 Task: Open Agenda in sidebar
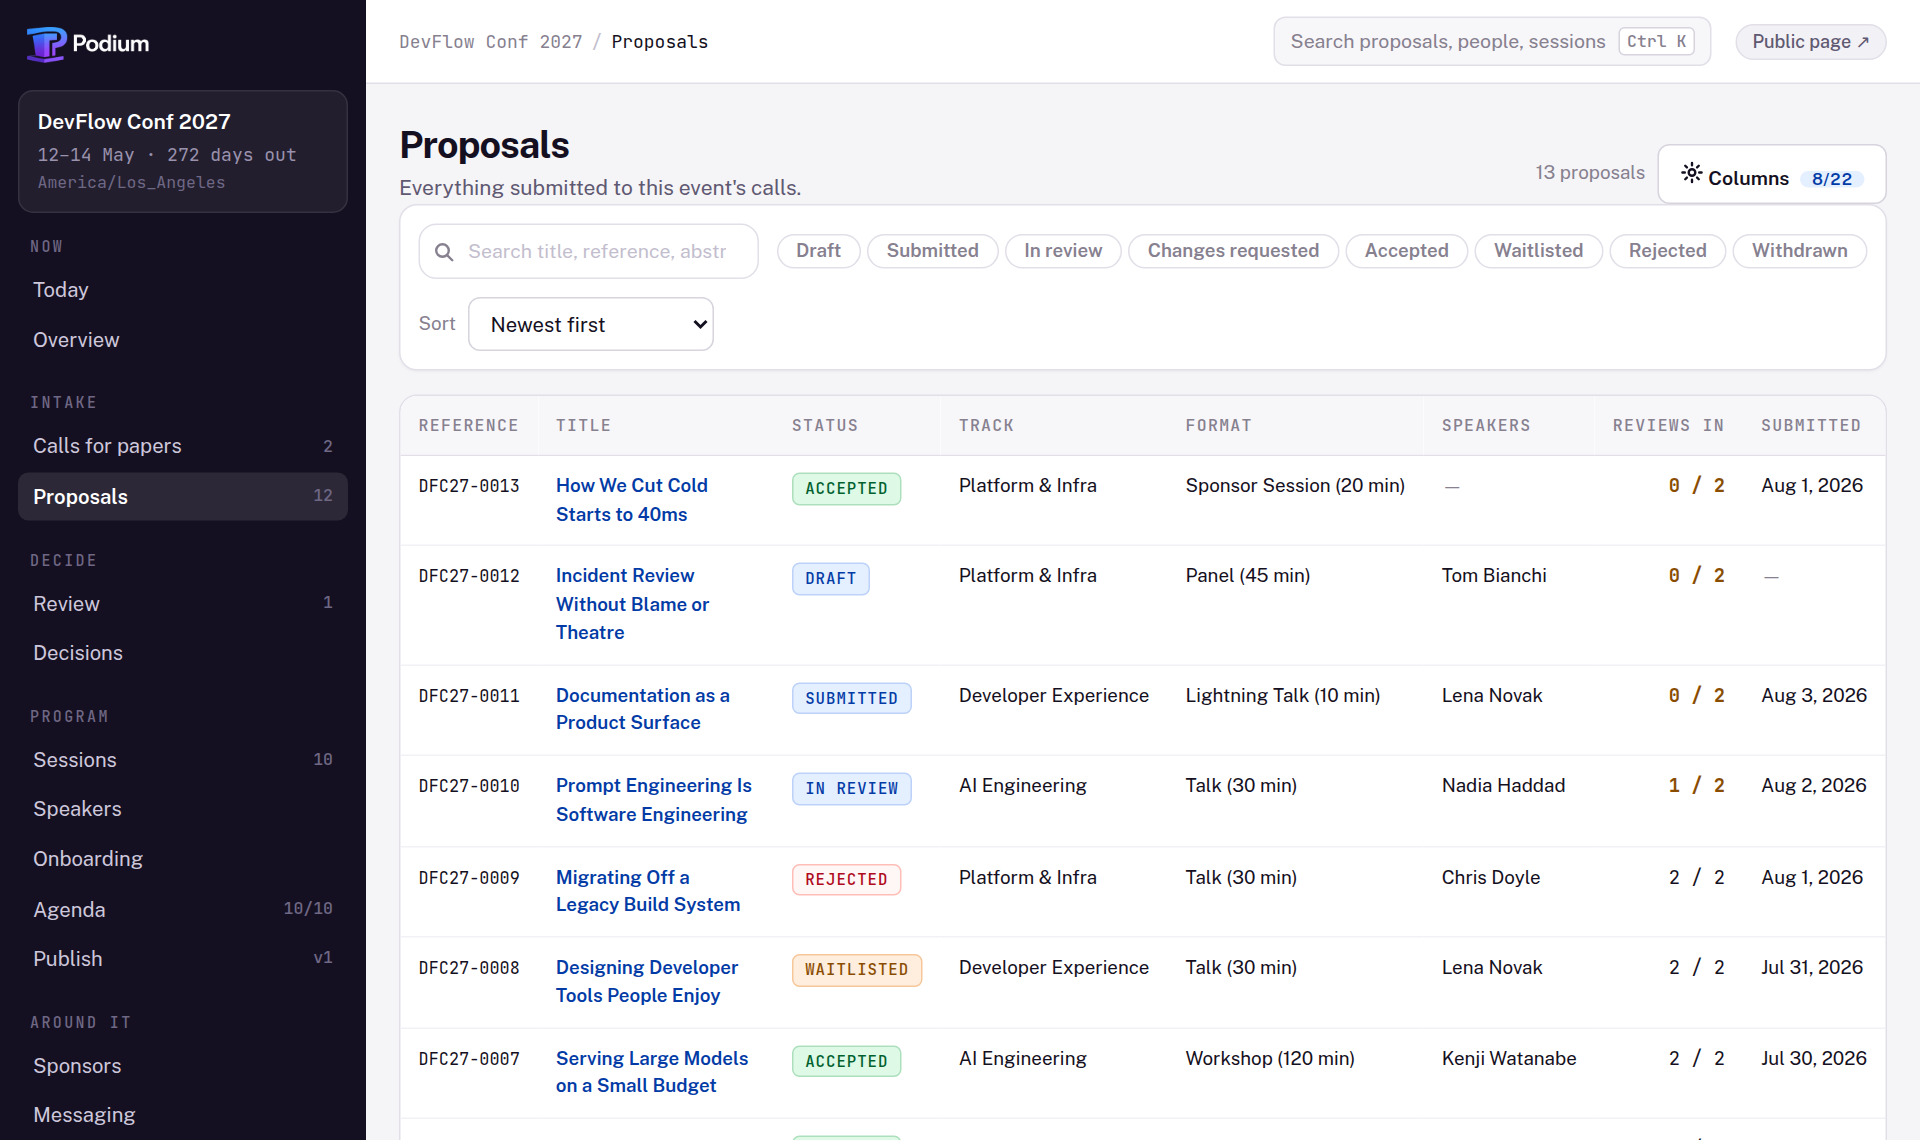tap(183, 910)
